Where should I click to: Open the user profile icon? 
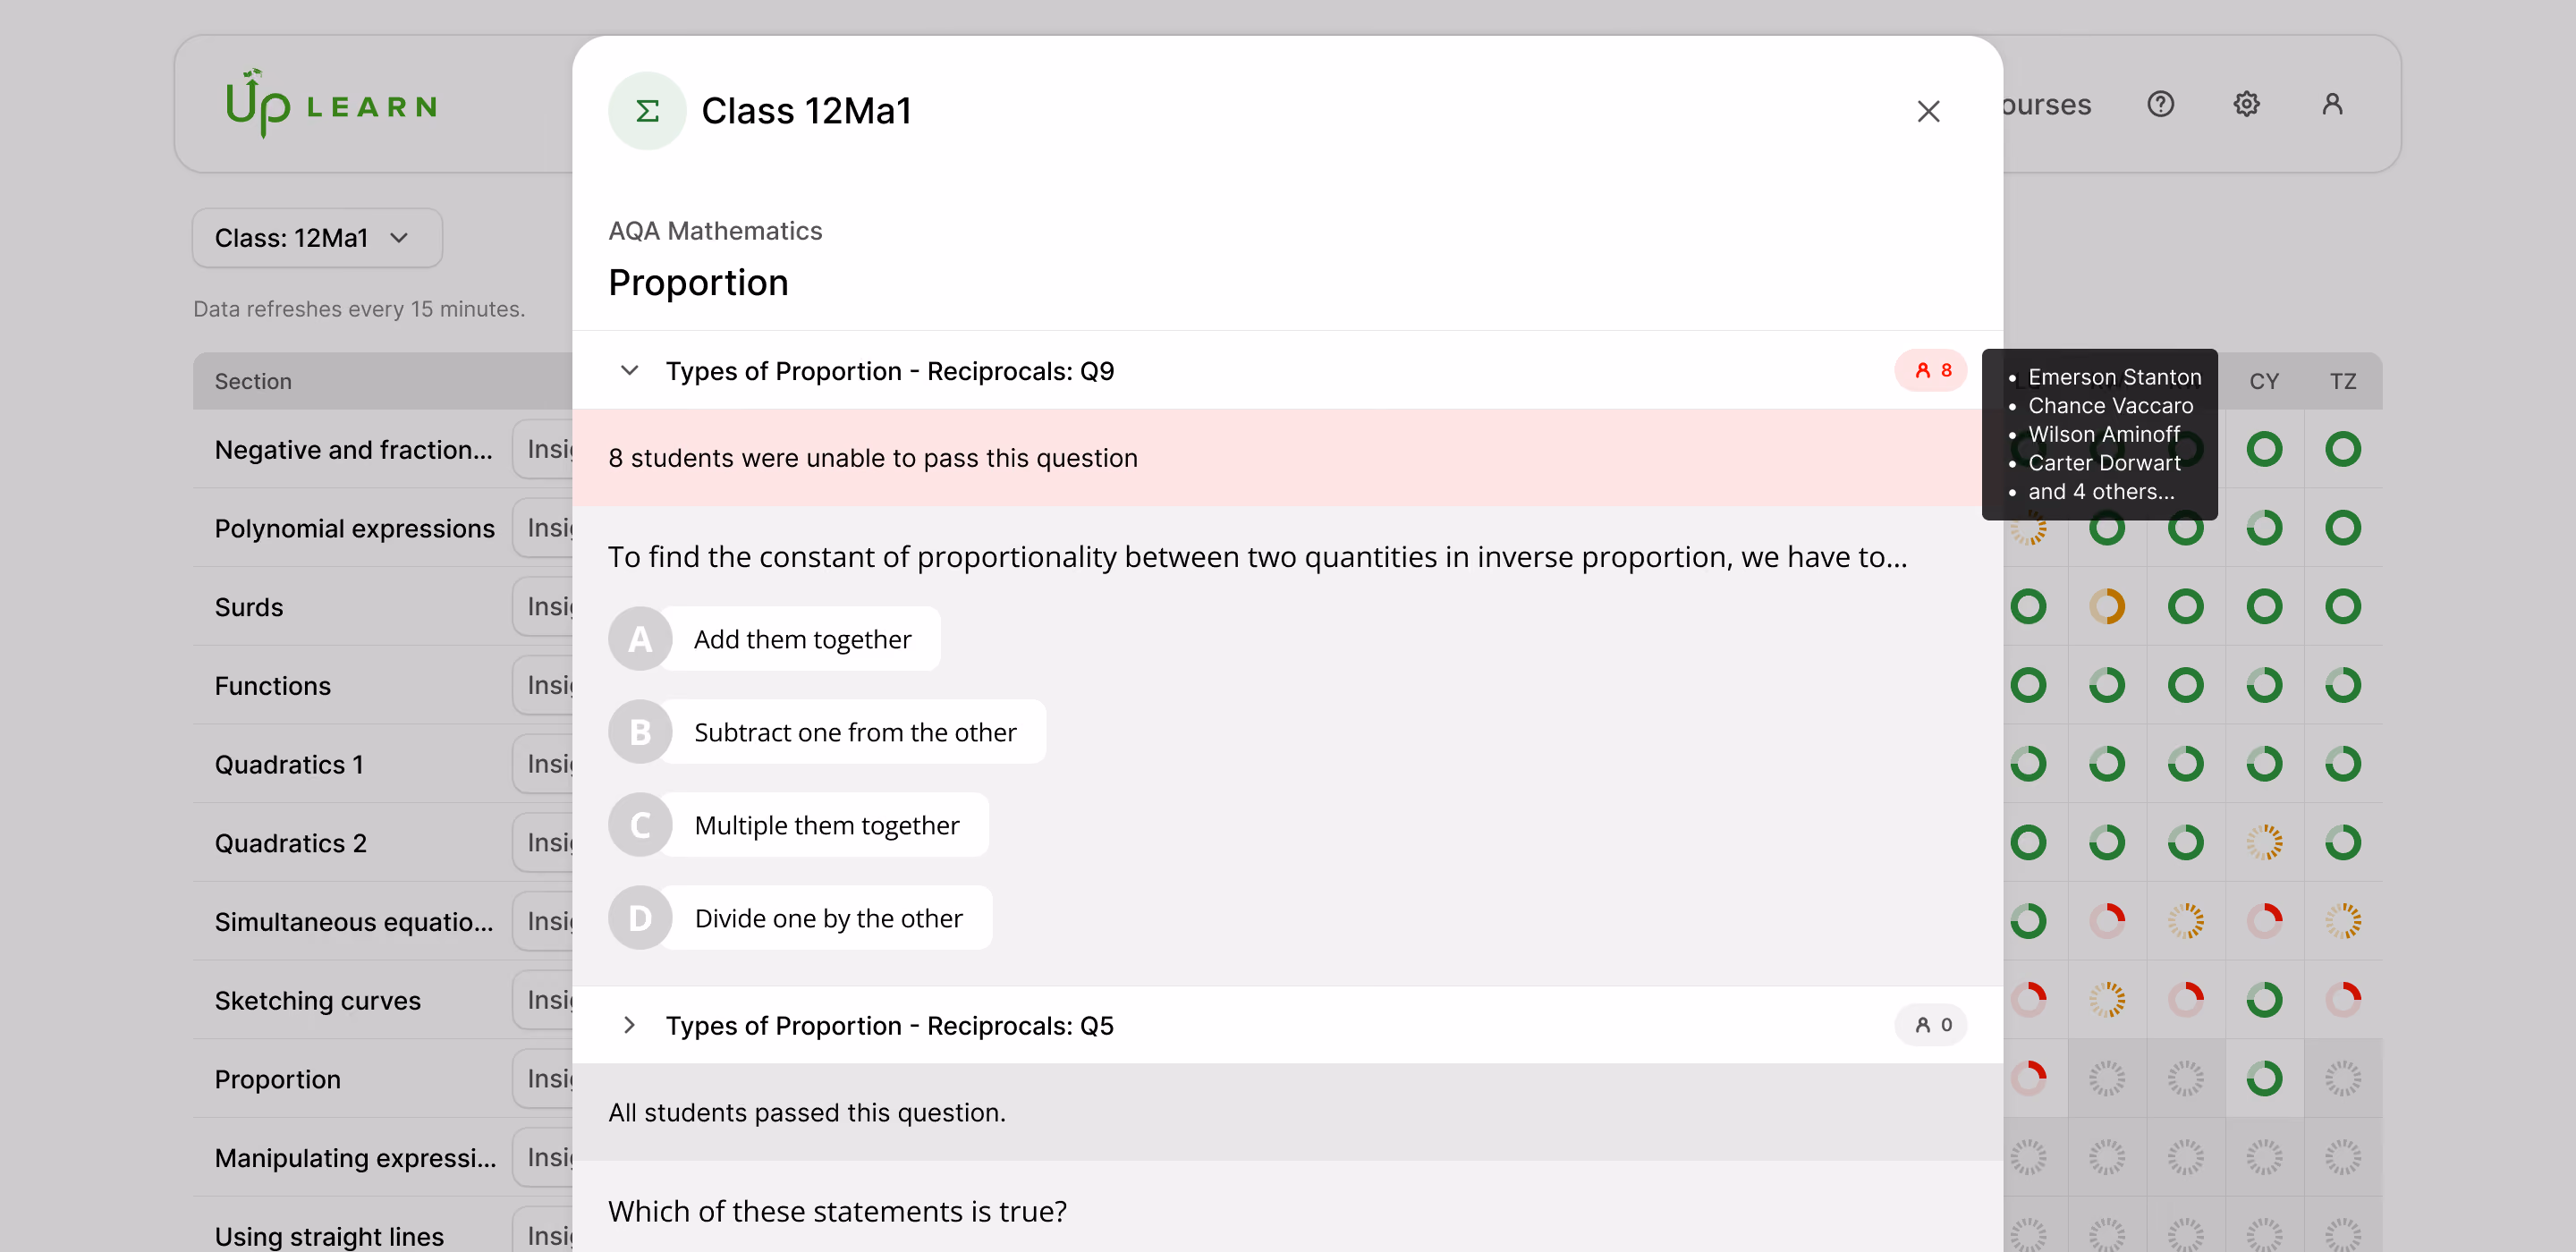click(x=2332, y=104)
